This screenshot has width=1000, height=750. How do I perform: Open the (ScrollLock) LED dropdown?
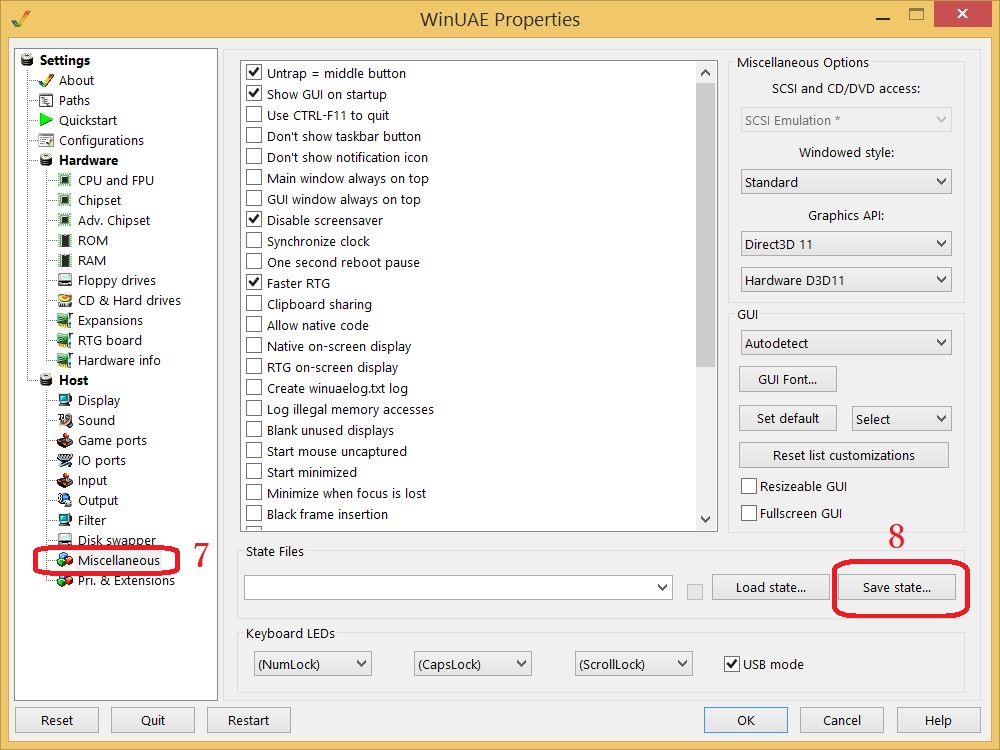coord(633,664)
